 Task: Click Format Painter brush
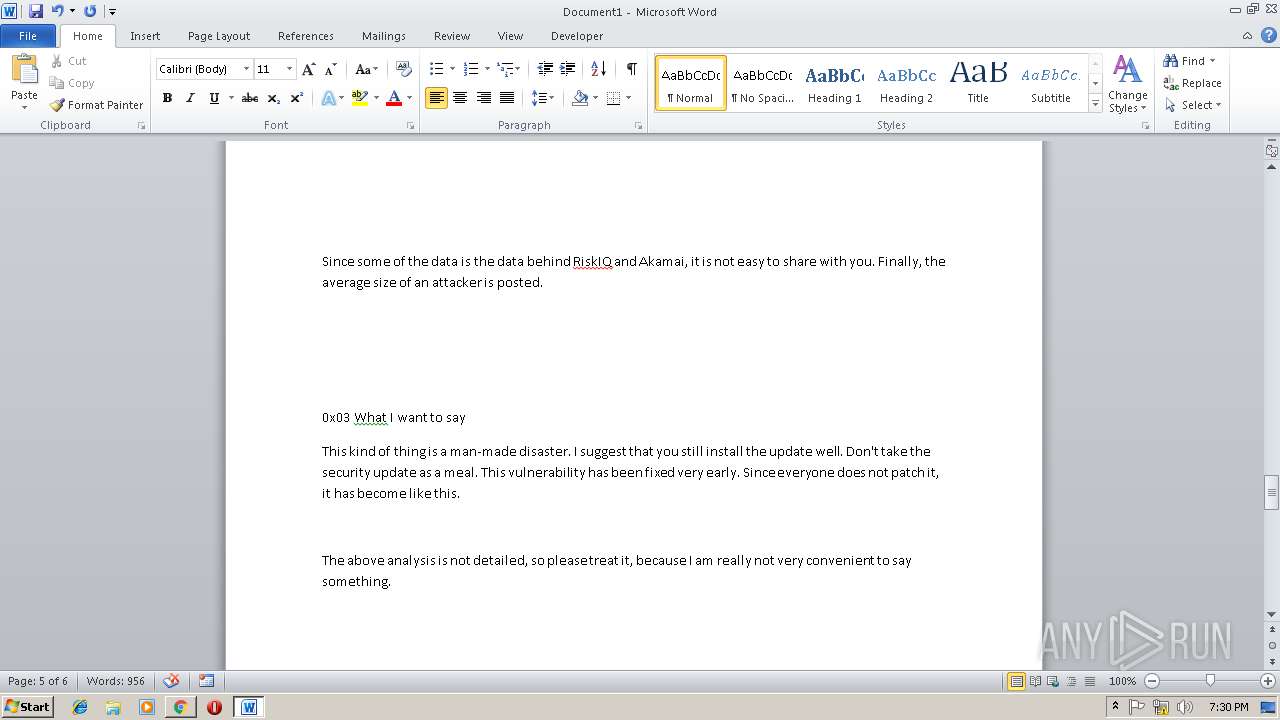click(x=96, y=105)
